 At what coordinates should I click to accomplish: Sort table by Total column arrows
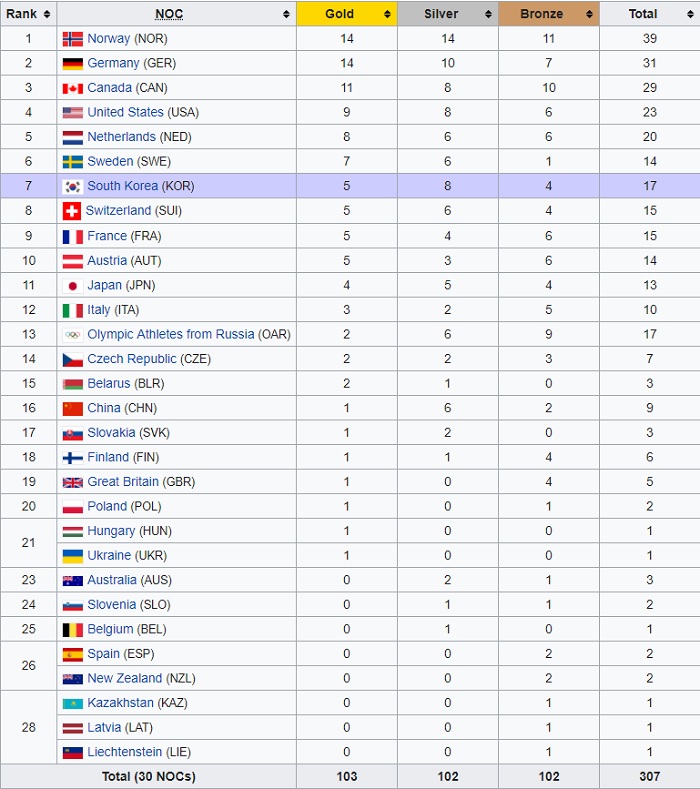pyautogui.click(x=689, y=15)
